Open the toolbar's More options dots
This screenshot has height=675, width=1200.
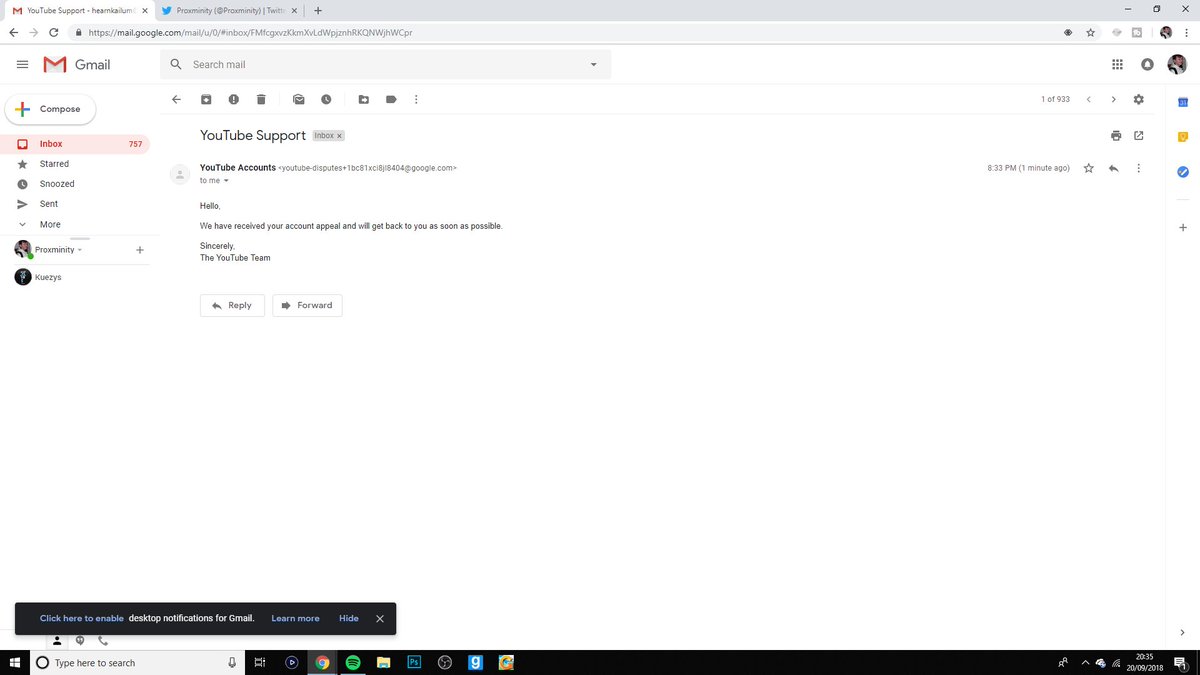416,99
